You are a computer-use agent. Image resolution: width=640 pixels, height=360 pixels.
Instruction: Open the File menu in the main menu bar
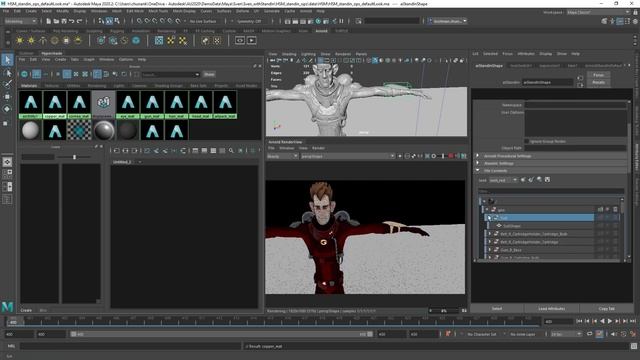(6, 11)
